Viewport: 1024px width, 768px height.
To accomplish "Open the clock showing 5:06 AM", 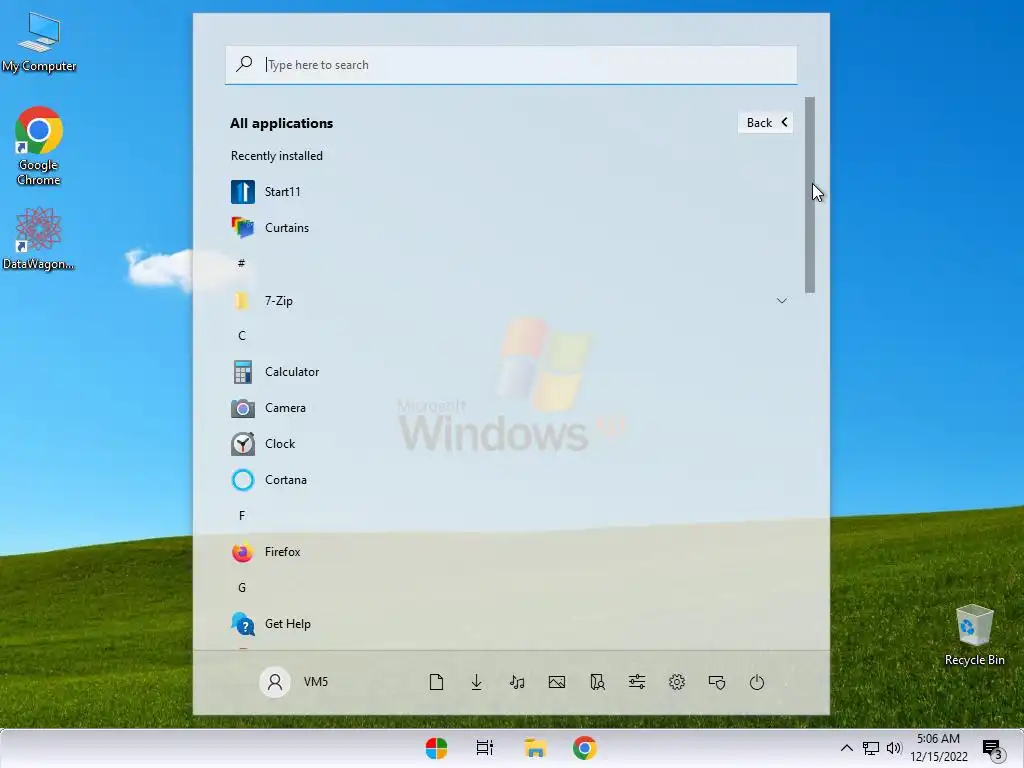I will coord(939,748).
